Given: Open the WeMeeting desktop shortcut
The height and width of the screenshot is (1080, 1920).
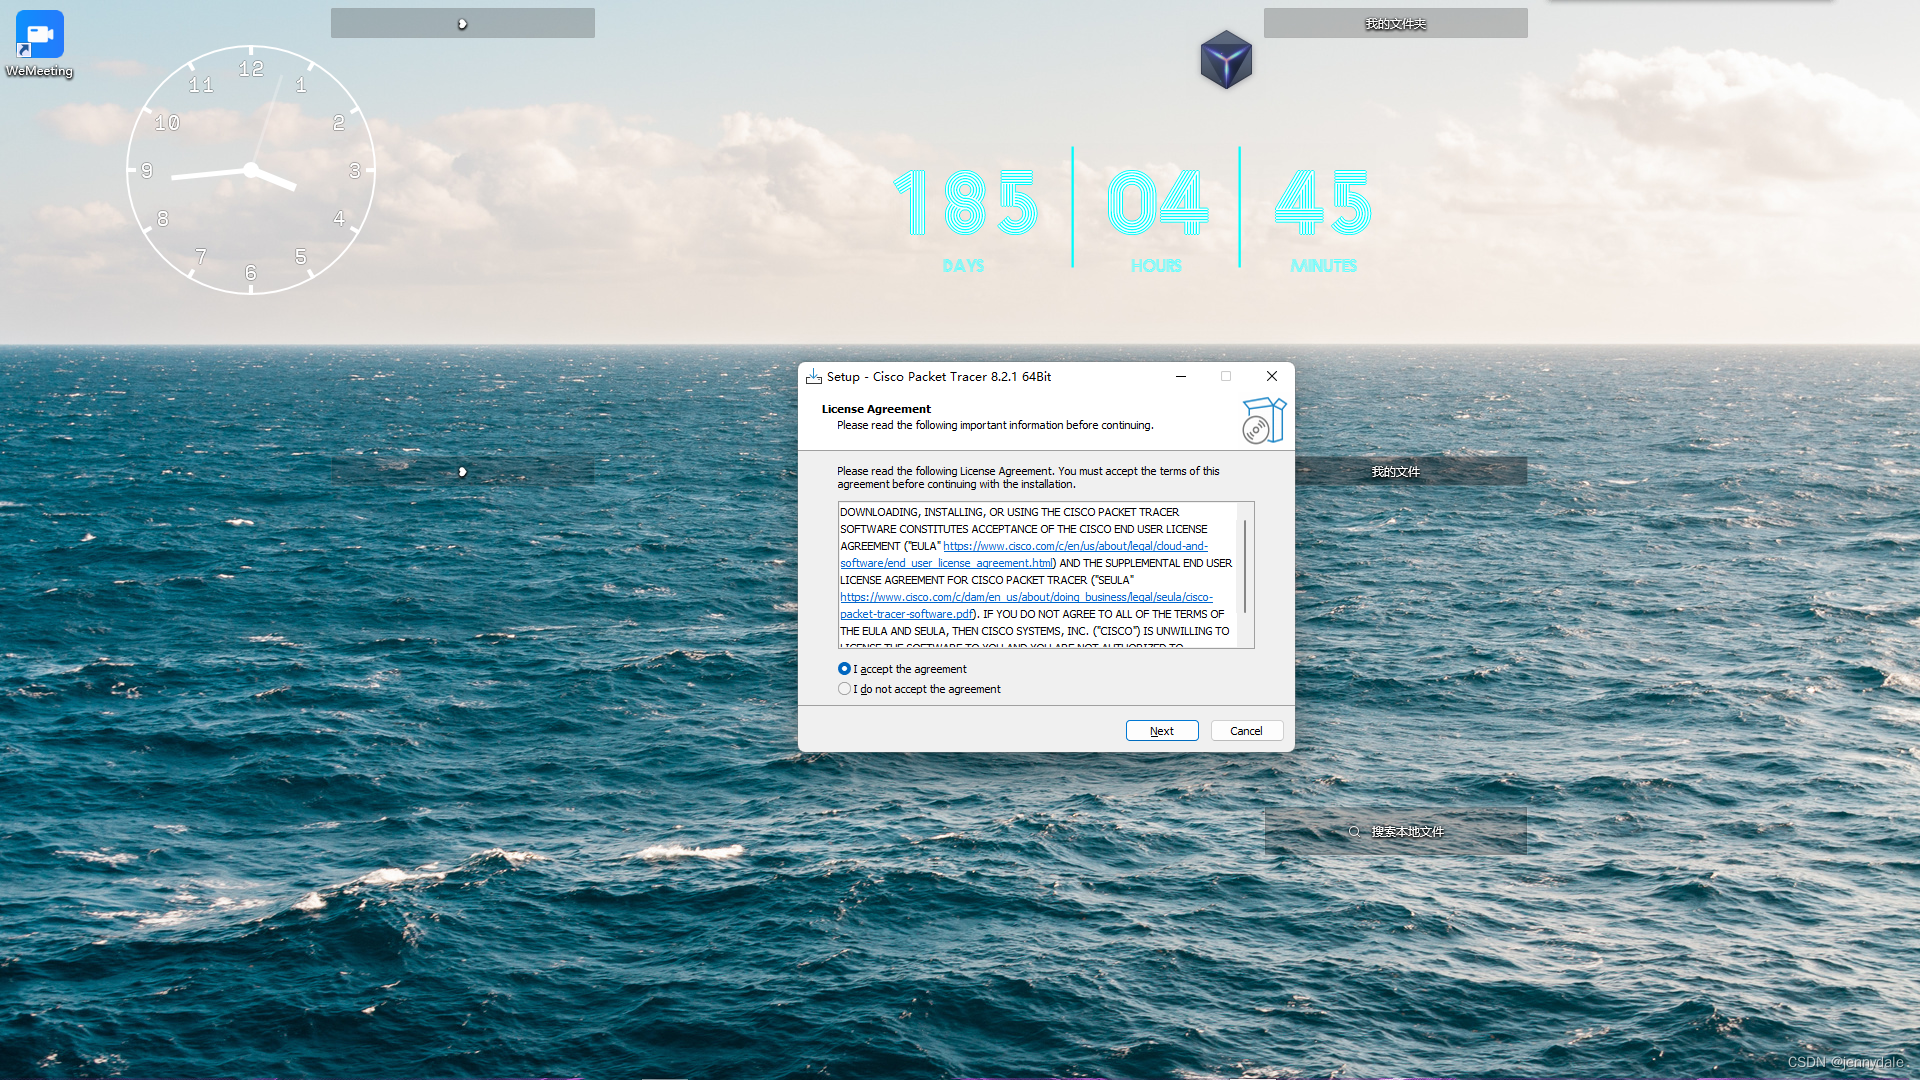Looking at the screenshot, I should (x=39, y=44).
